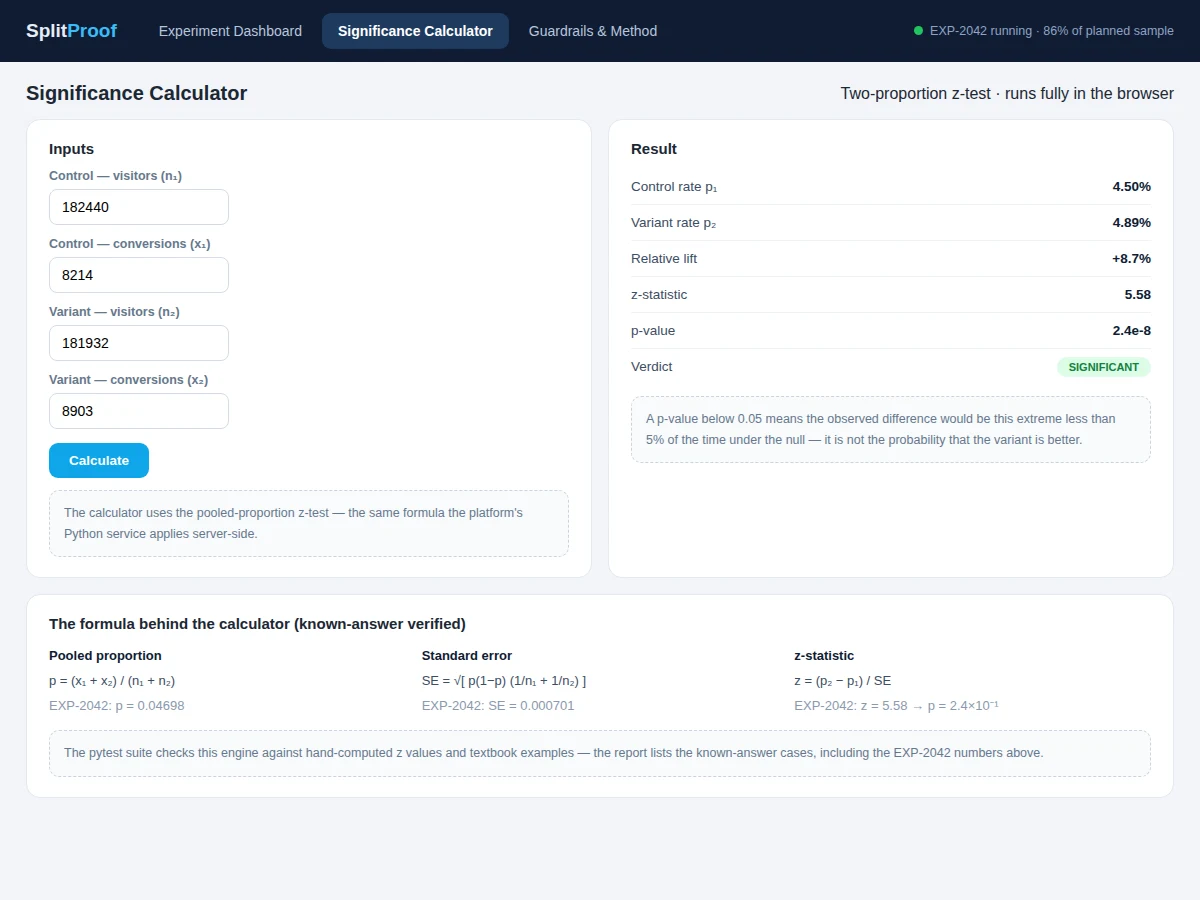The height and width of the screenshot is (900, 1200).
Task: Click the EXP-2042 running status text
Action: click(1052, 31)
